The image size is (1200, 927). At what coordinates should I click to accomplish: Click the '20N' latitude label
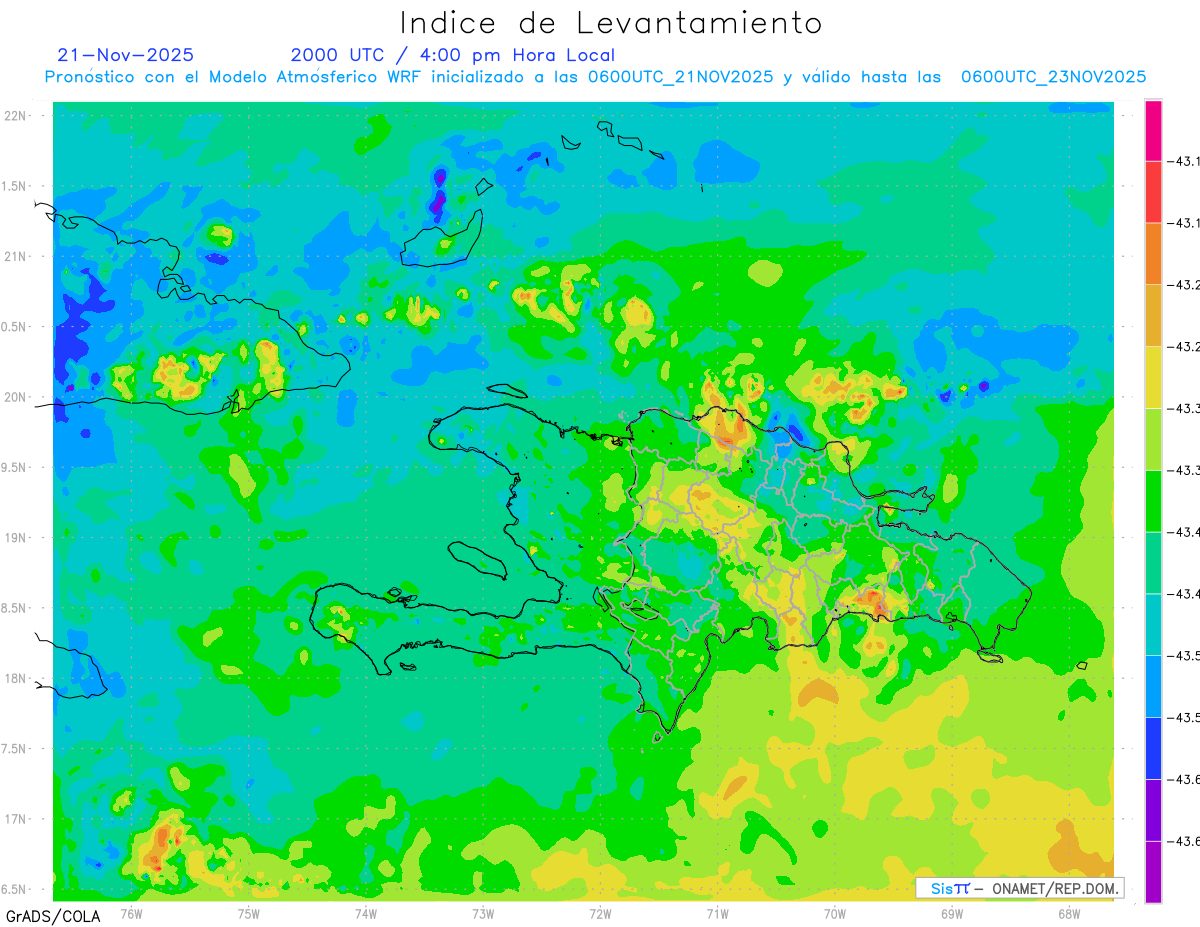tap(16, 397)
